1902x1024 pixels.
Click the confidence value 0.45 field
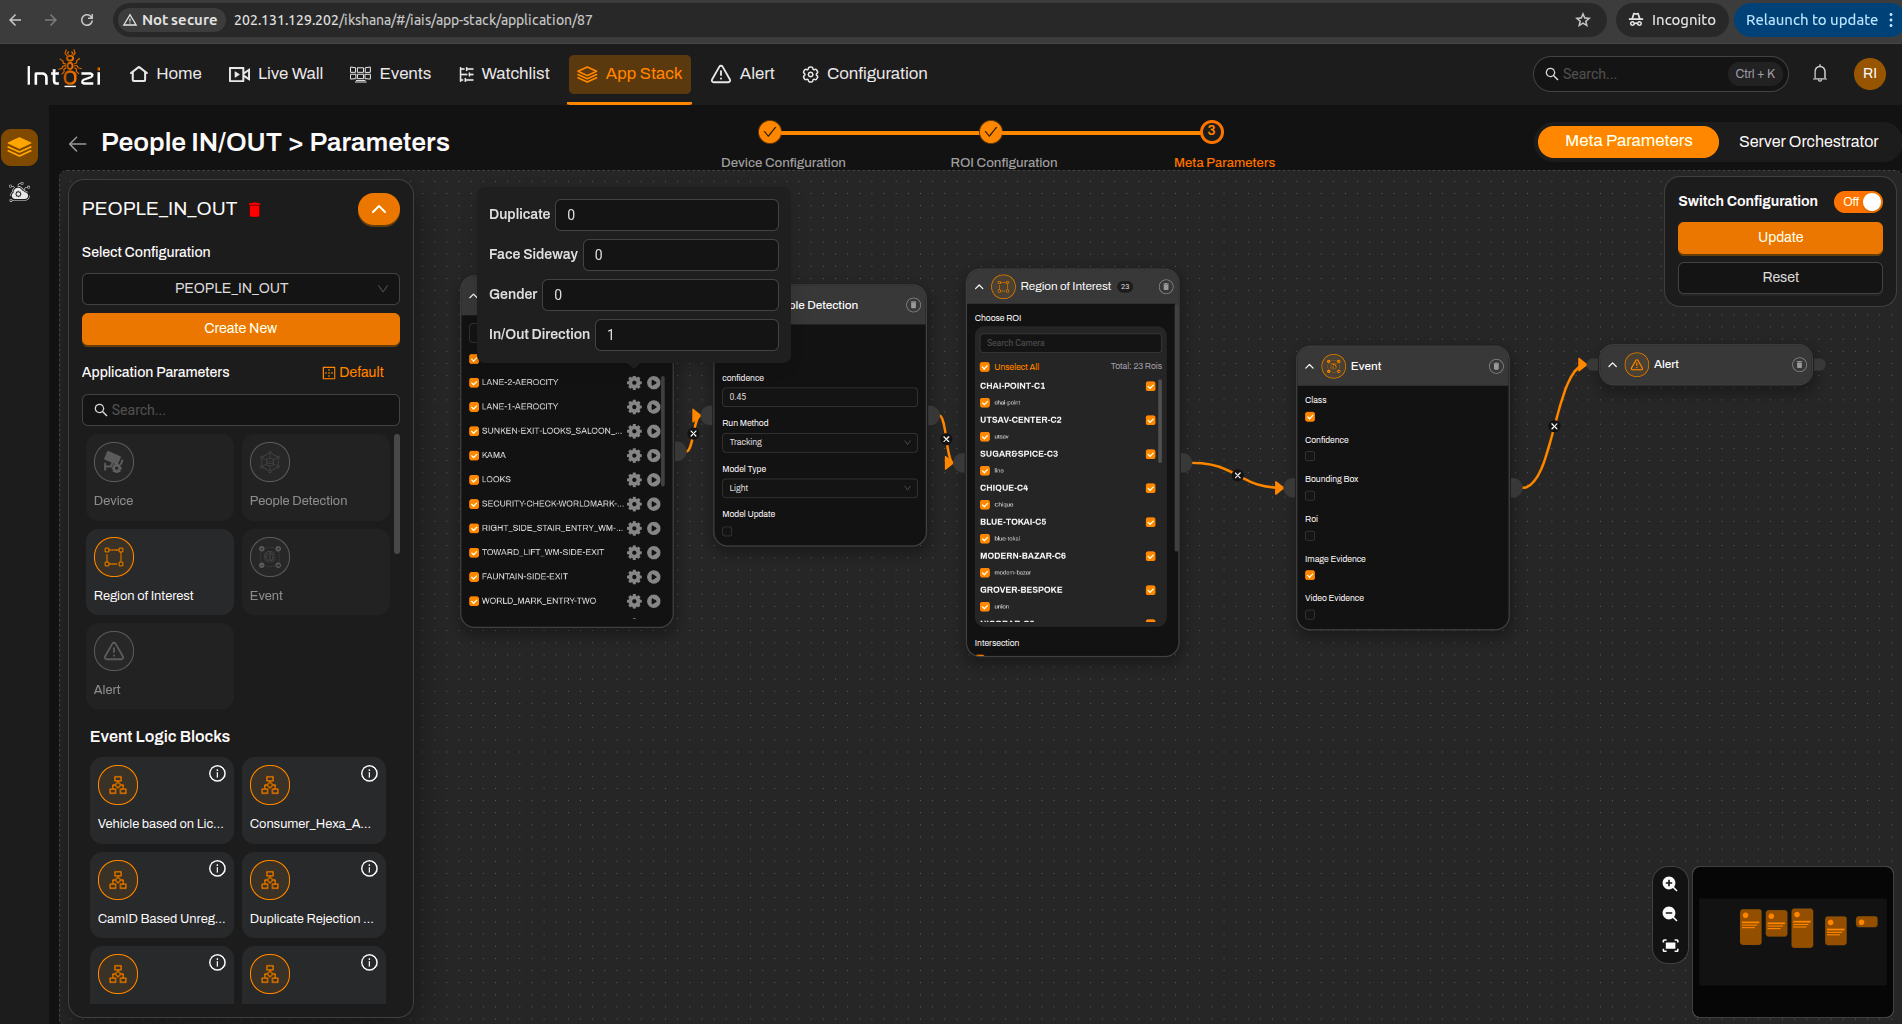pyautogui.click(x=819, y=397)
